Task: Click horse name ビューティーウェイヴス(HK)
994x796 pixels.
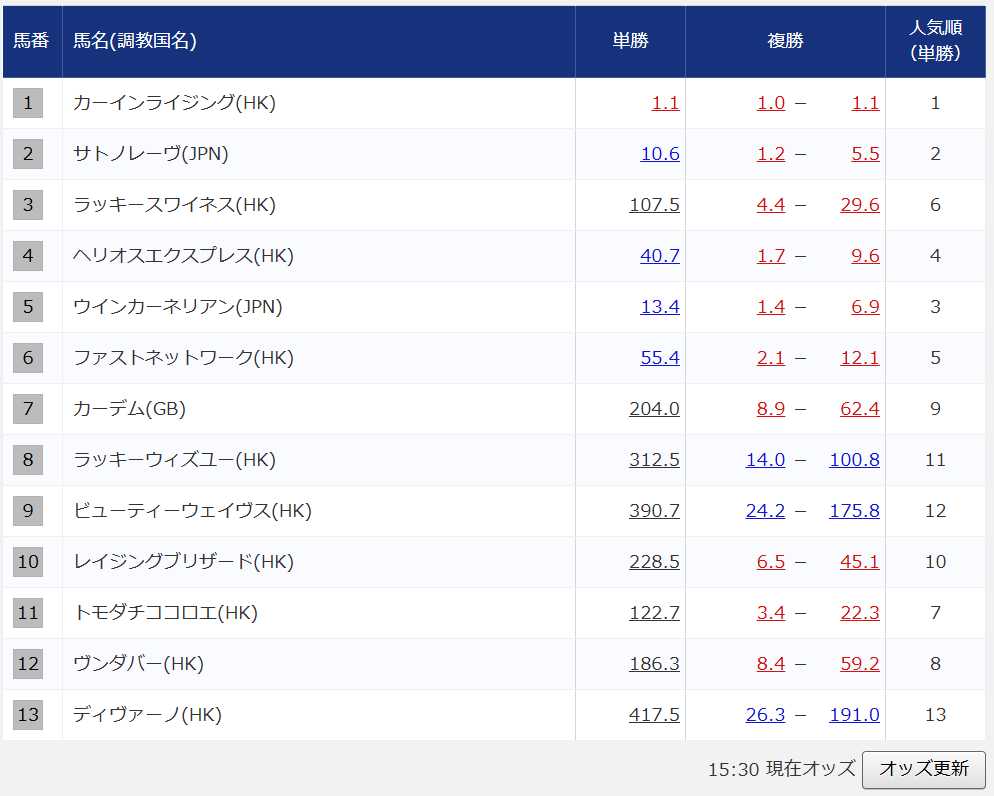Action: click(x=192, y=511)
